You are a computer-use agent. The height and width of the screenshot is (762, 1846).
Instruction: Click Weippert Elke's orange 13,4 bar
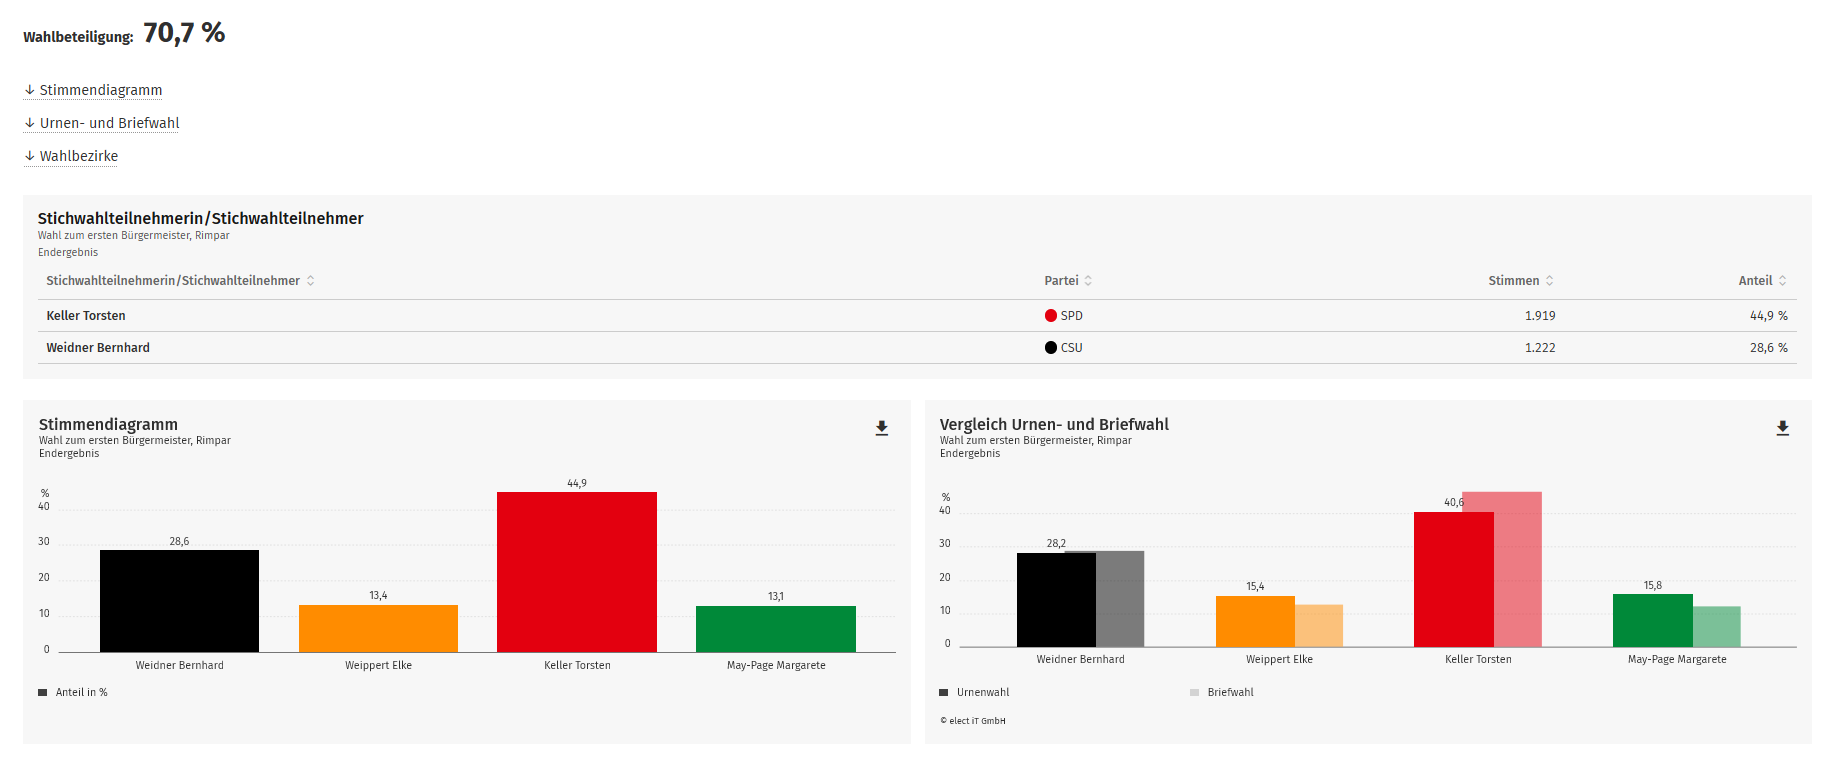[x=378, y=628]
